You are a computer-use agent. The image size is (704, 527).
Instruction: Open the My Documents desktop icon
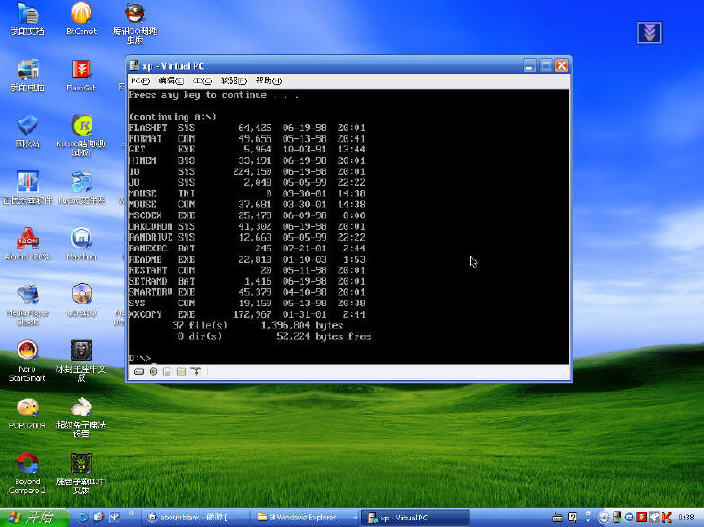pyautogui.click(x=27, y=19)
